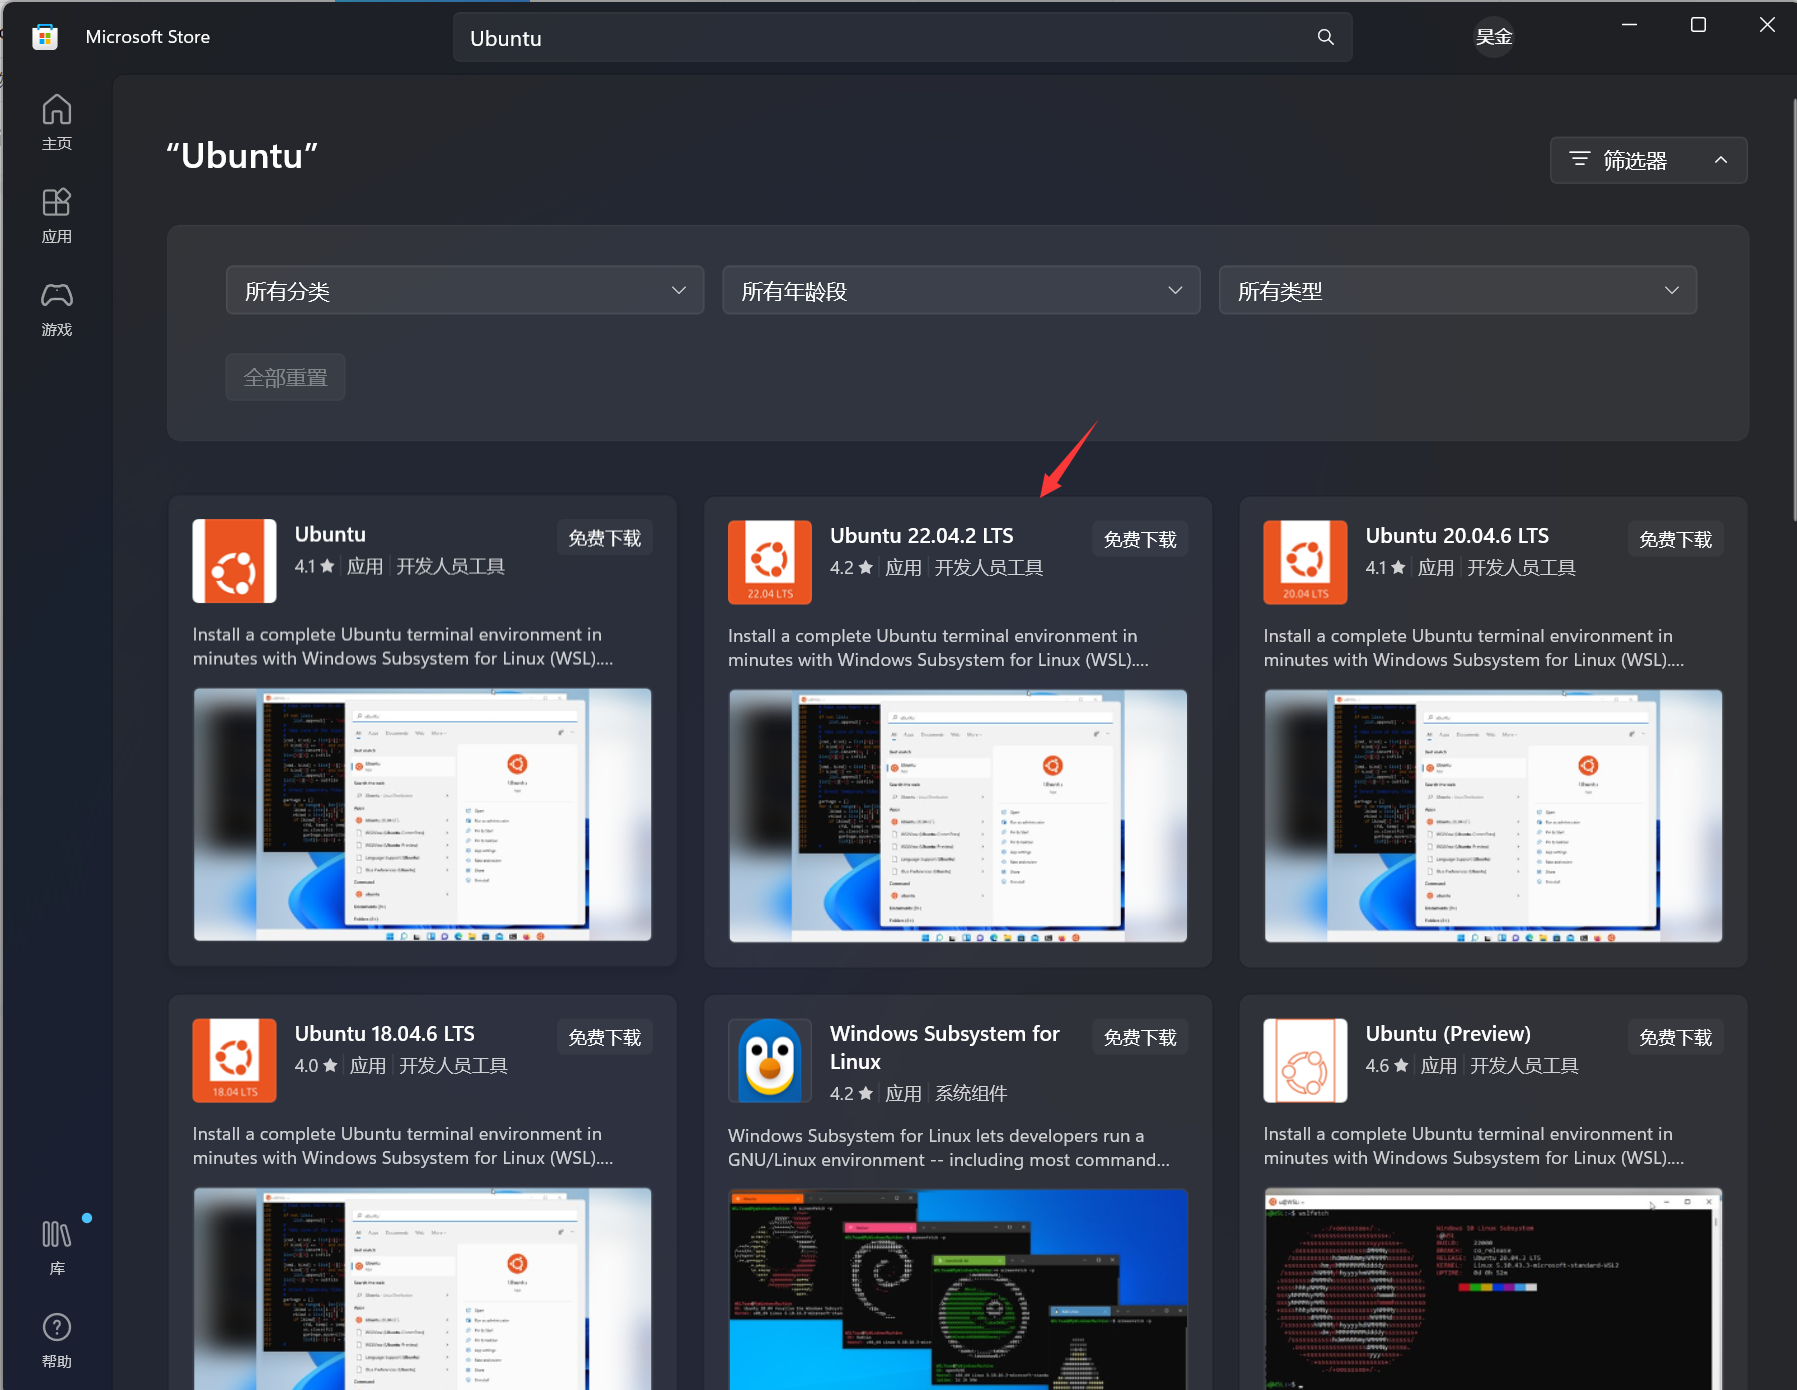1797x1390 pixels.
Task: Click the Ubuntu 20.04 LTS app icon
Action: pyautogui.click(x=1305, y=562)
